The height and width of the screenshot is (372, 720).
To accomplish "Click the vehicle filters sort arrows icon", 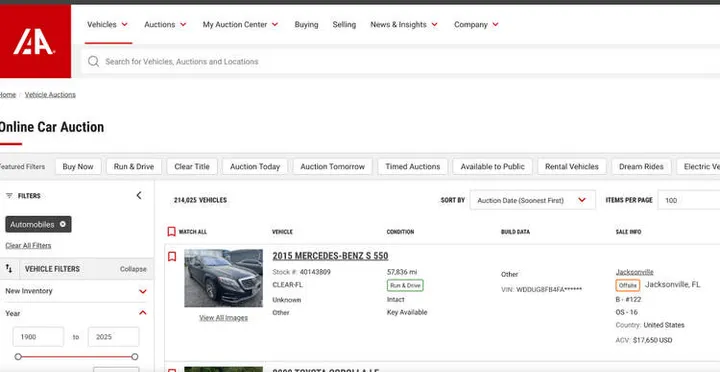I will (x=9, y=269).
